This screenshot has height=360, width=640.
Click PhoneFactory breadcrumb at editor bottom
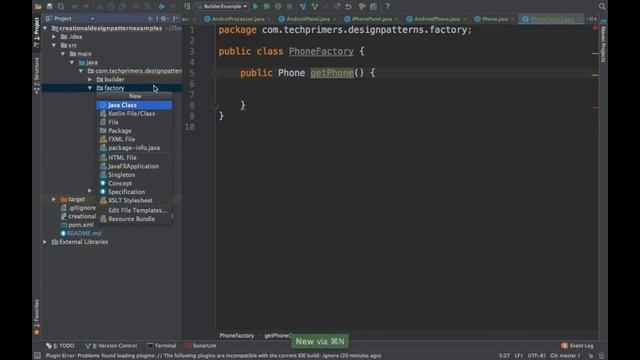point(237,336)
